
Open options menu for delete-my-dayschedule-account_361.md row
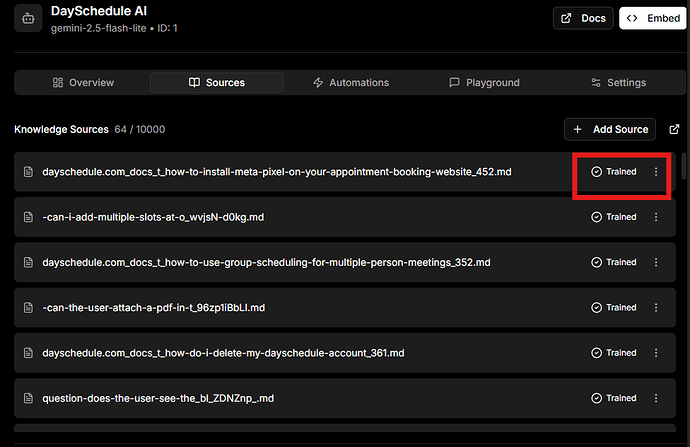(656, 353)
